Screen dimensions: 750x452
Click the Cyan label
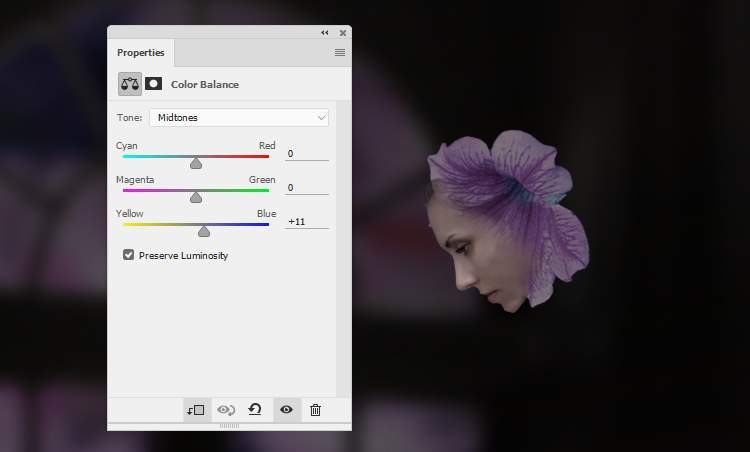pyautogui.click(x=126, y=146)
